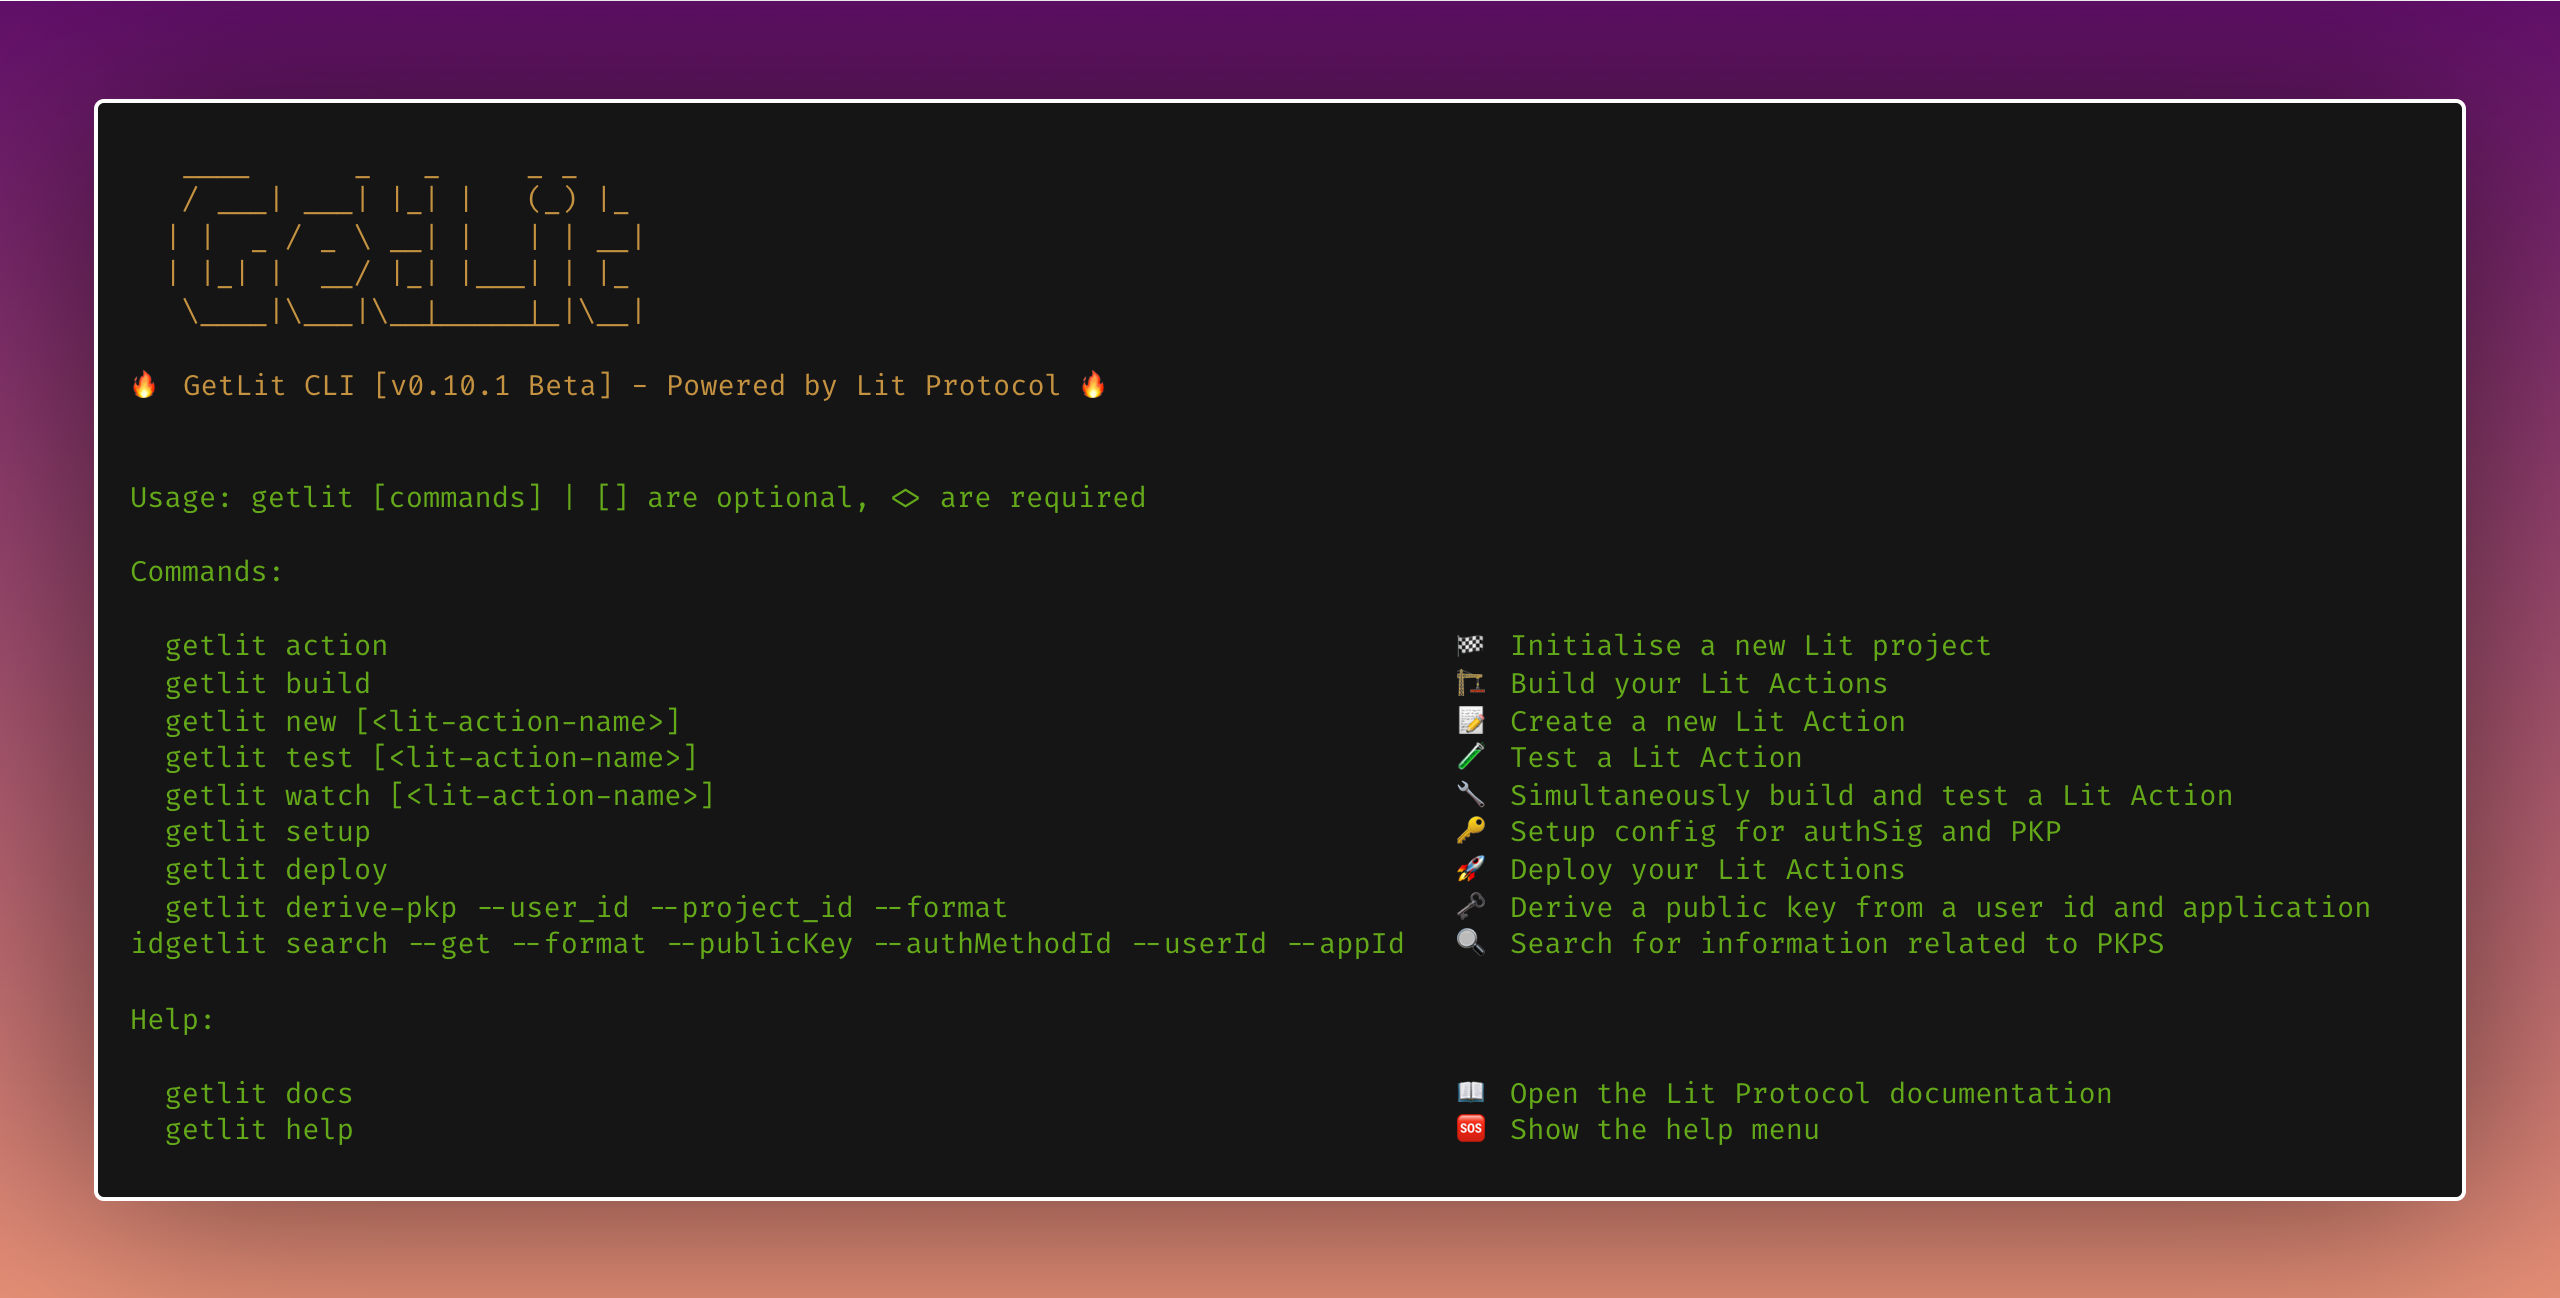The width and height of the screenshot is (2560, 1298).
Task: Click the fire emoji after Lit Protocol
Action: click(1093, 385)
